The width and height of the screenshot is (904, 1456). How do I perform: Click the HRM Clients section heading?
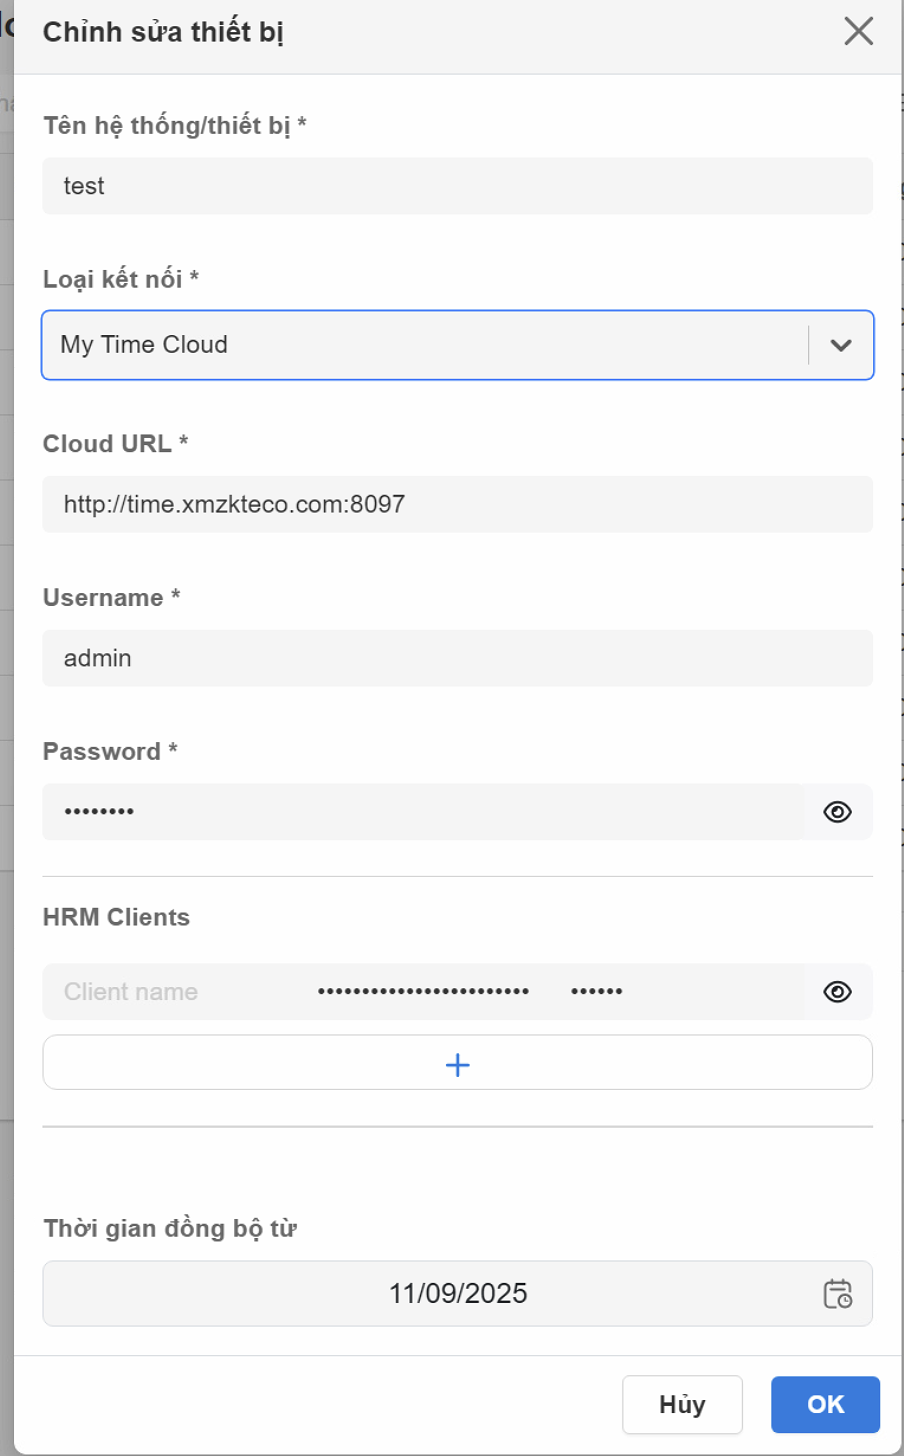coord(115,916)
